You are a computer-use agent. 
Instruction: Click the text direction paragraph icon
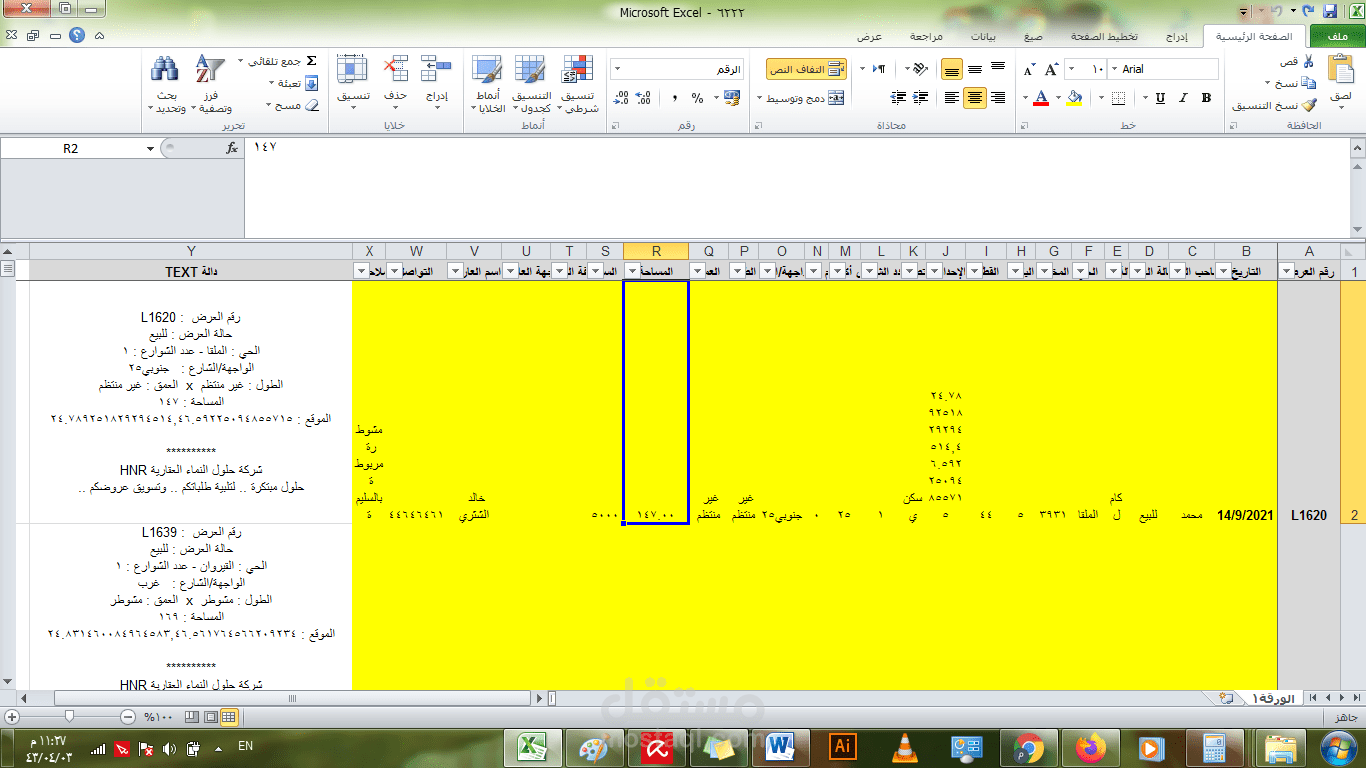[879, 69]
